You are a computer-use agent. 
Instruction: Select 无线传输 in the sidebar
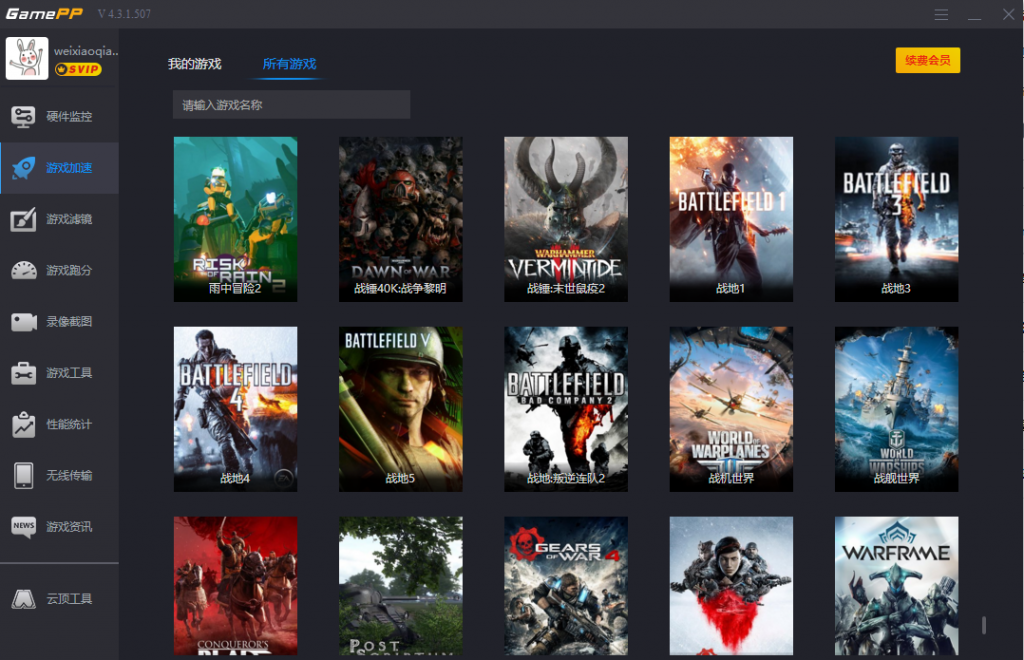coord(69,475)
